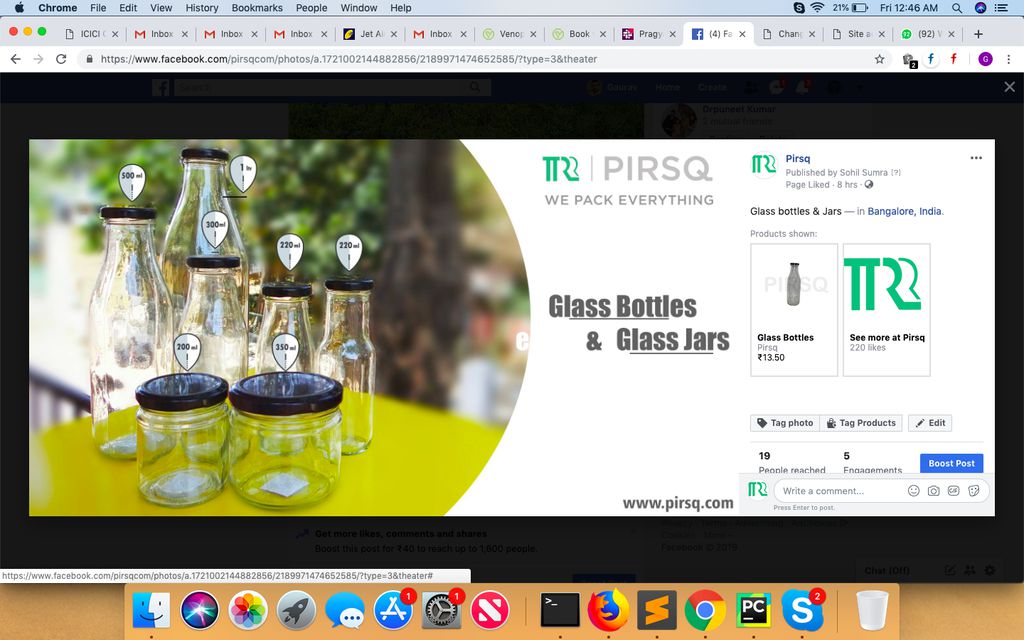1024x640 pixels.
Task: Open Notification Center in menu bar
Action: point(1000,8)
